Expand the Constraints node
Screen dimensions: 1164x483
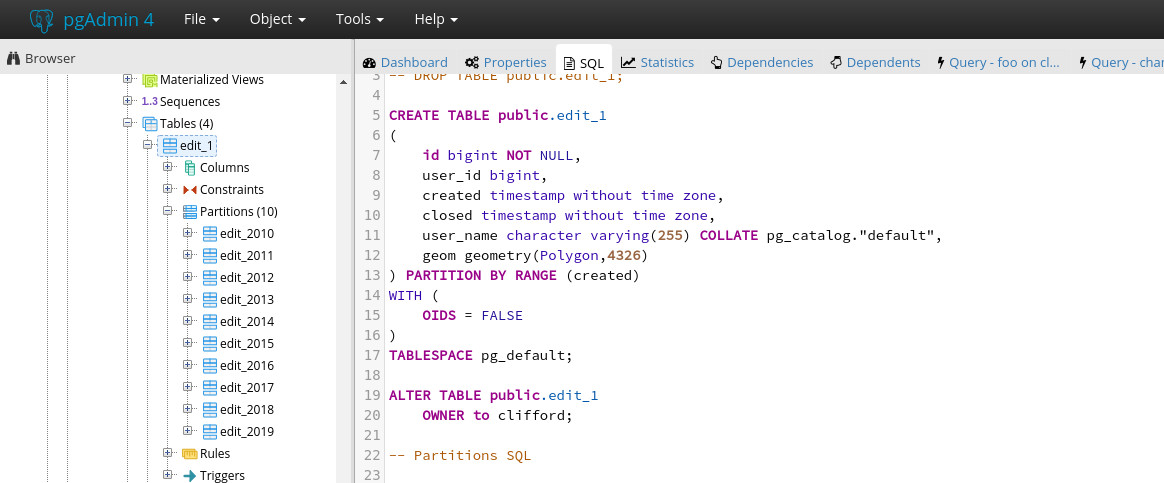(x=168, y=189)
